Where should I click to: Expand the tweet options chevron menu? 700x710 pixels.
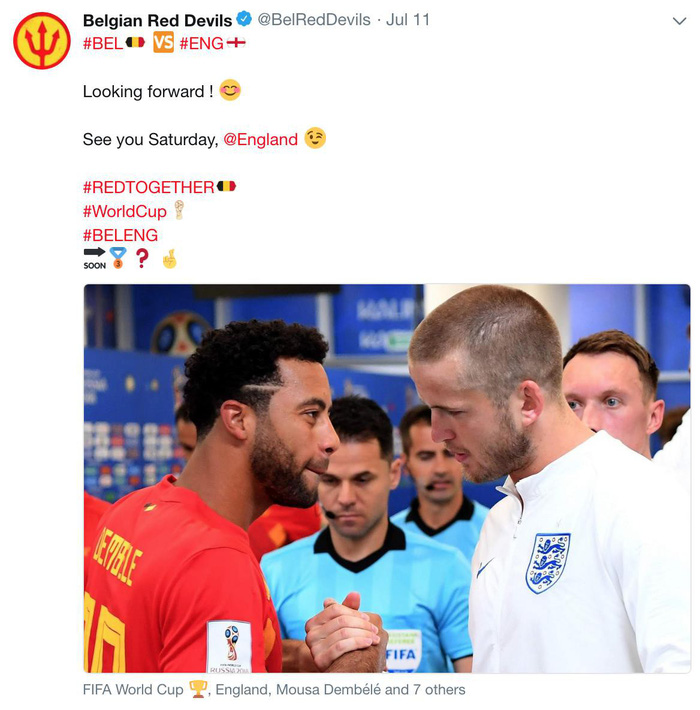tap(679, 21)
